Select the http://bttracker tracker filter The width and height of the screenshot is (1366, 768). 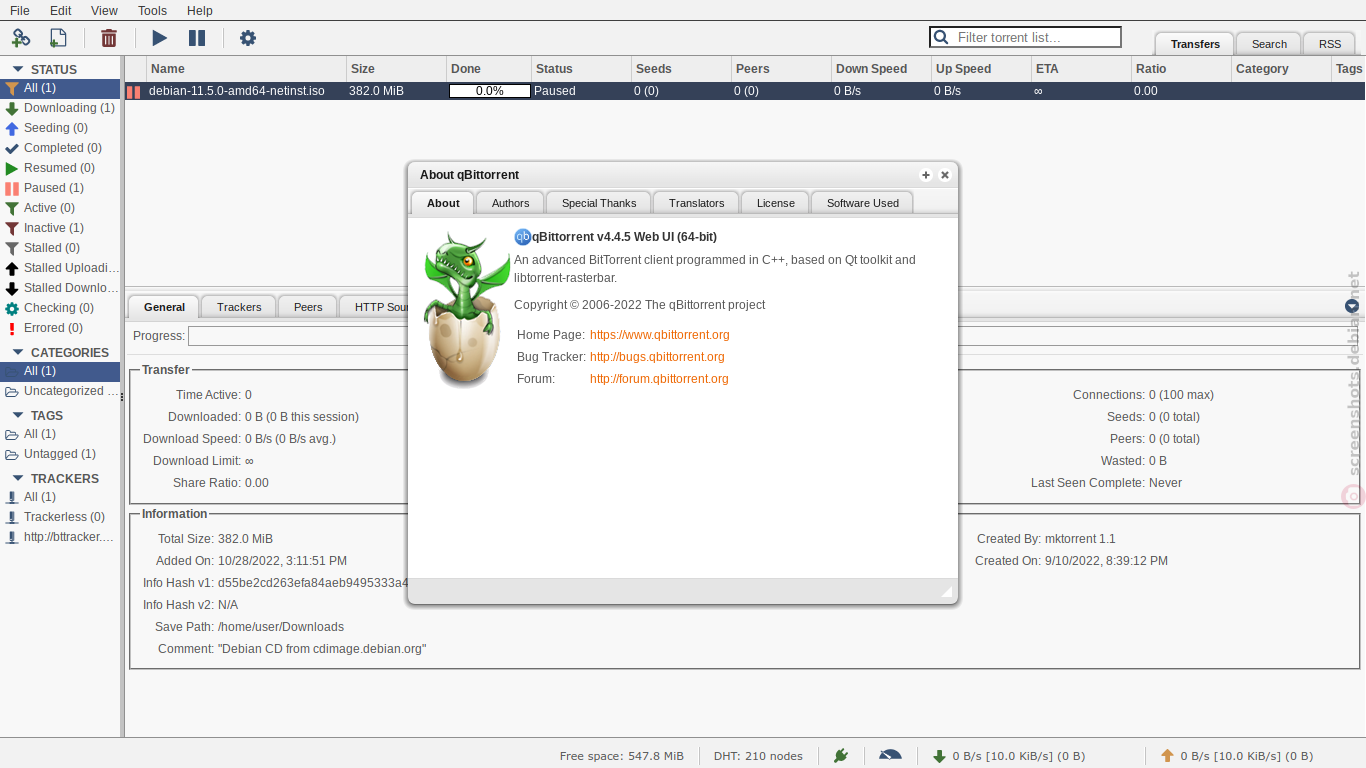tap(60, 537)
